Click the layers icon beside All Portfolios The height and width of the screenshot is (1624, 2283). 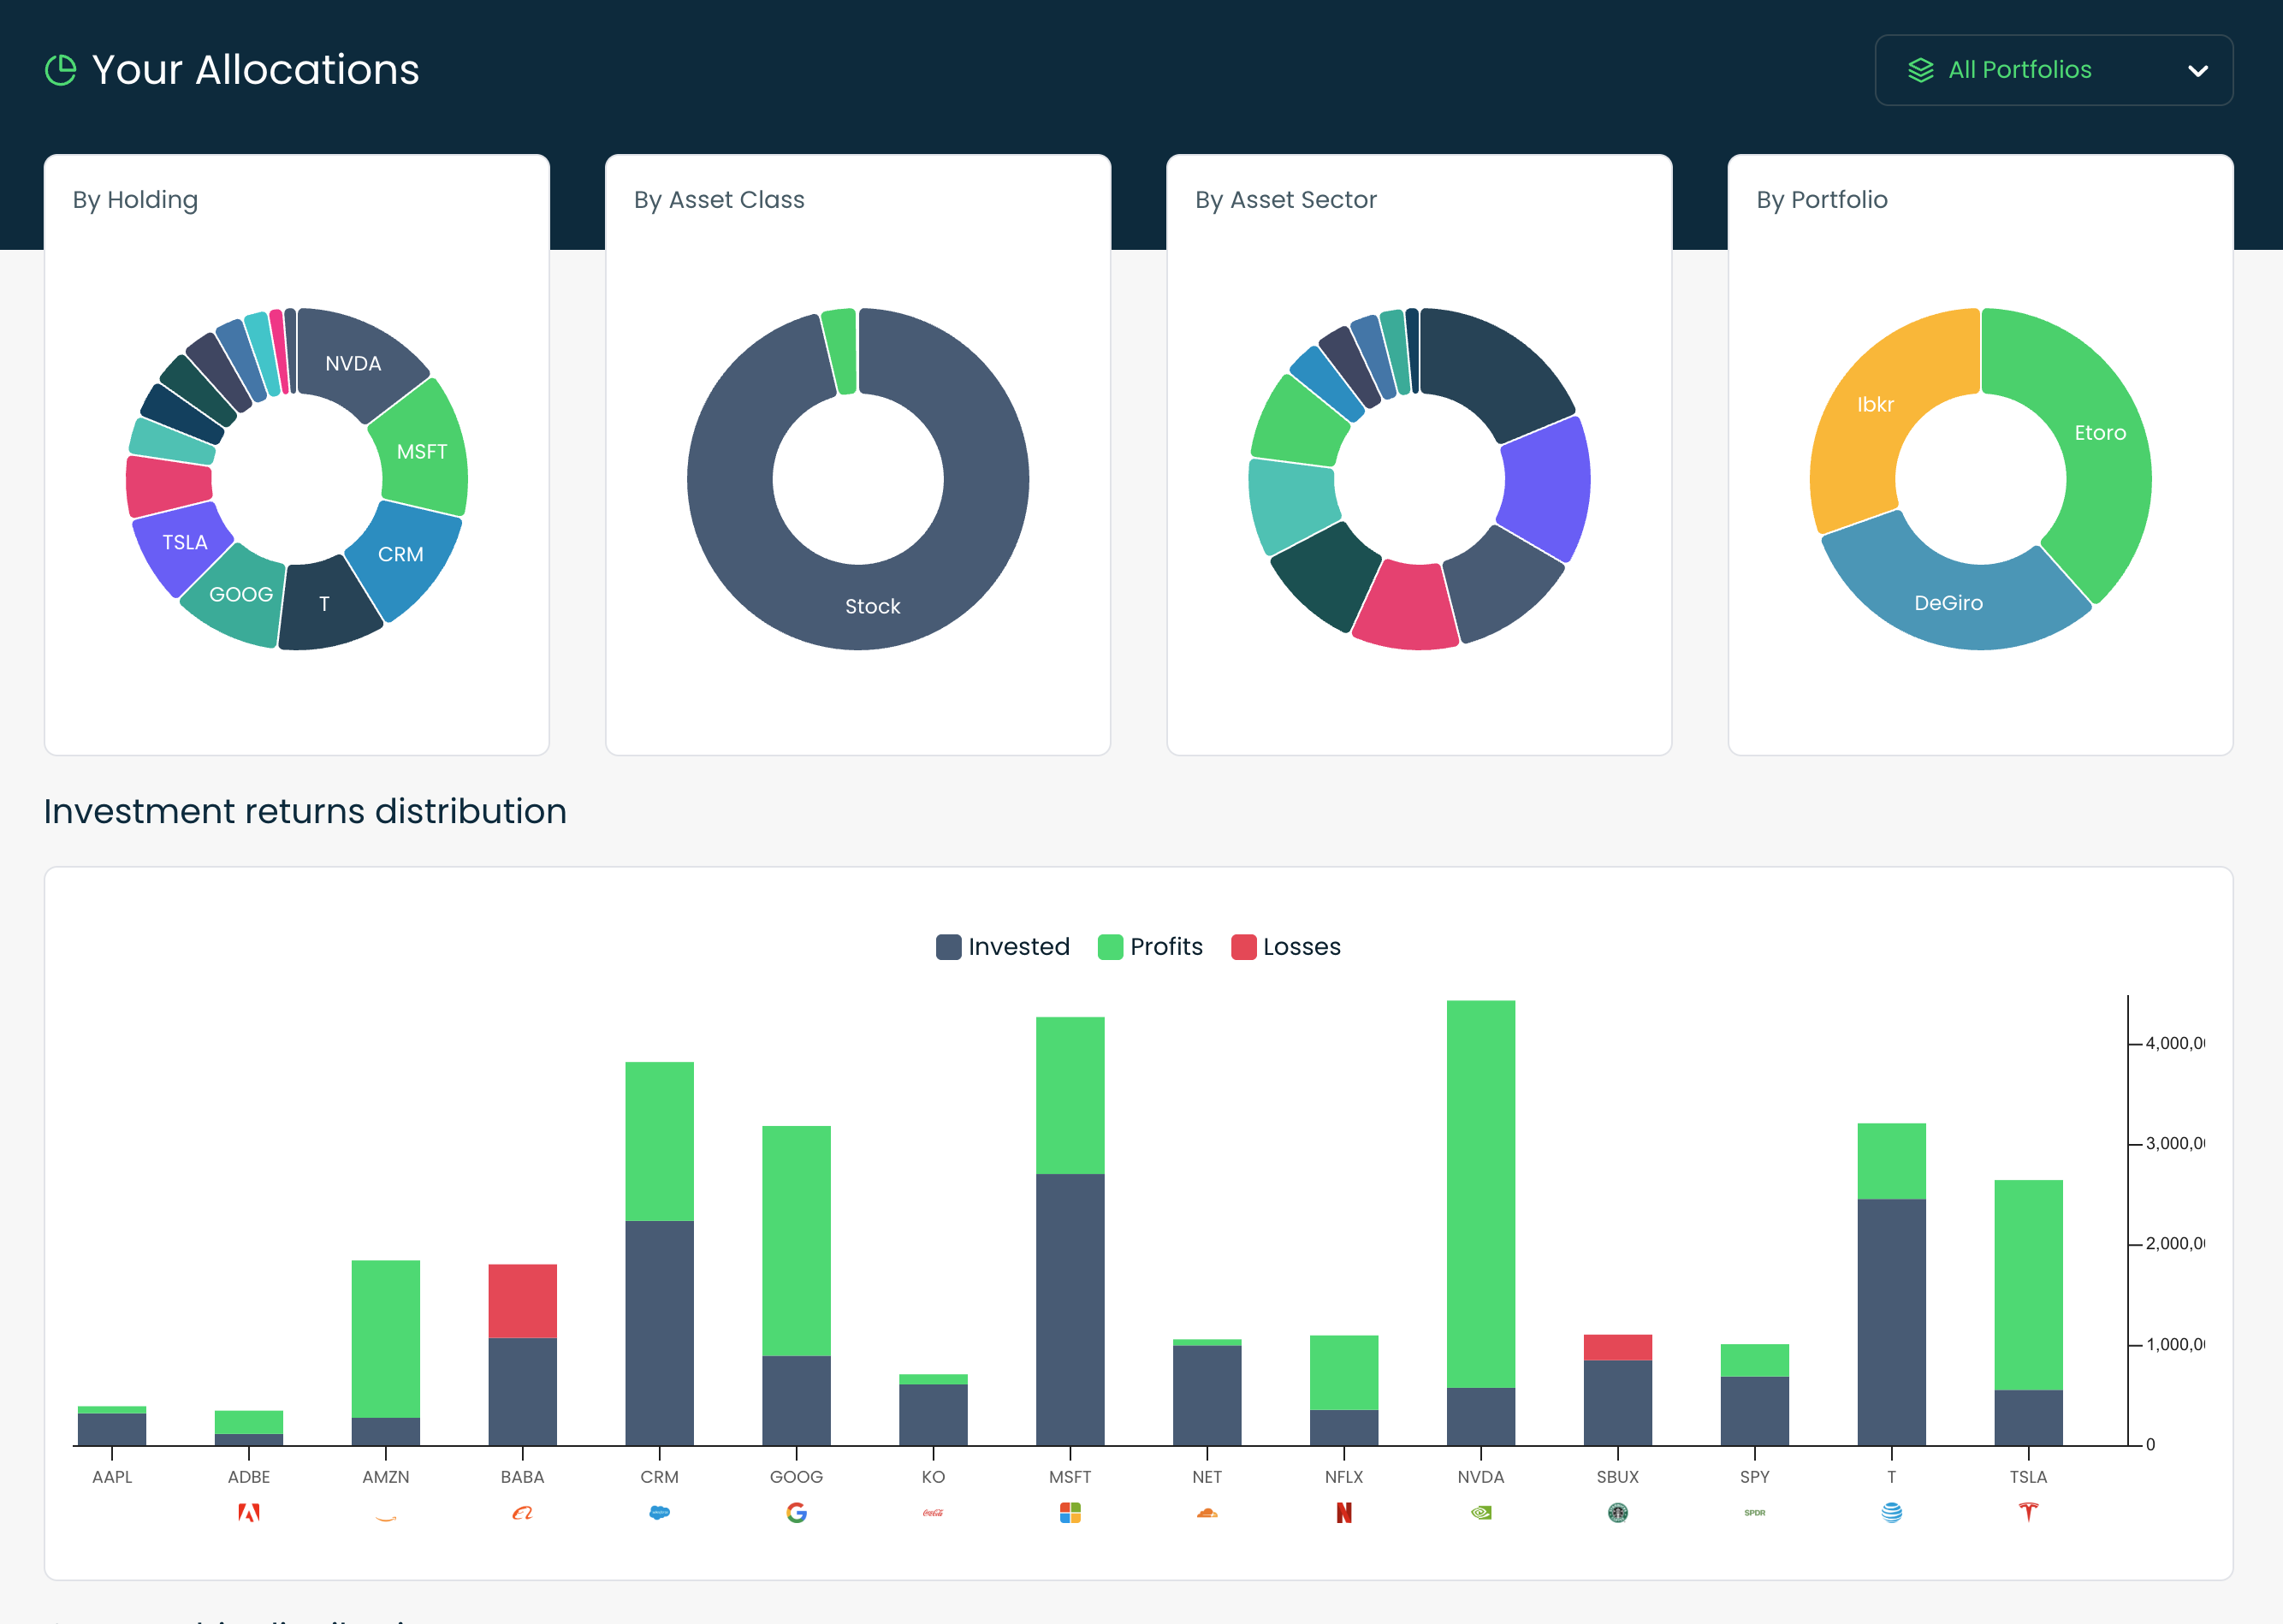pos(1920,70)
